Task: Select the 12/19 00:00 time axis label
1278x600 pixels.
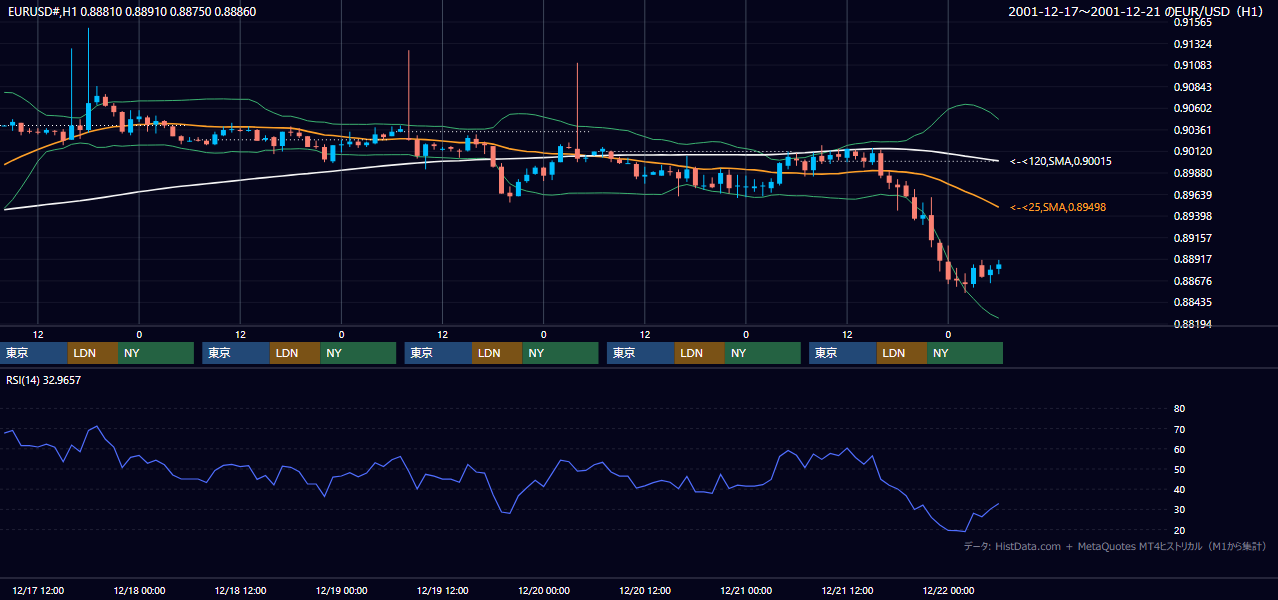Action: point(342,591)
